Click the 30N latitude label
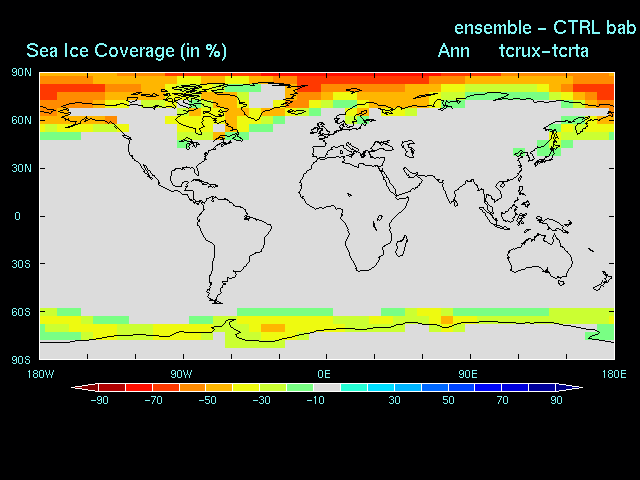The image size is (640, 480). (x=21, y=168)
